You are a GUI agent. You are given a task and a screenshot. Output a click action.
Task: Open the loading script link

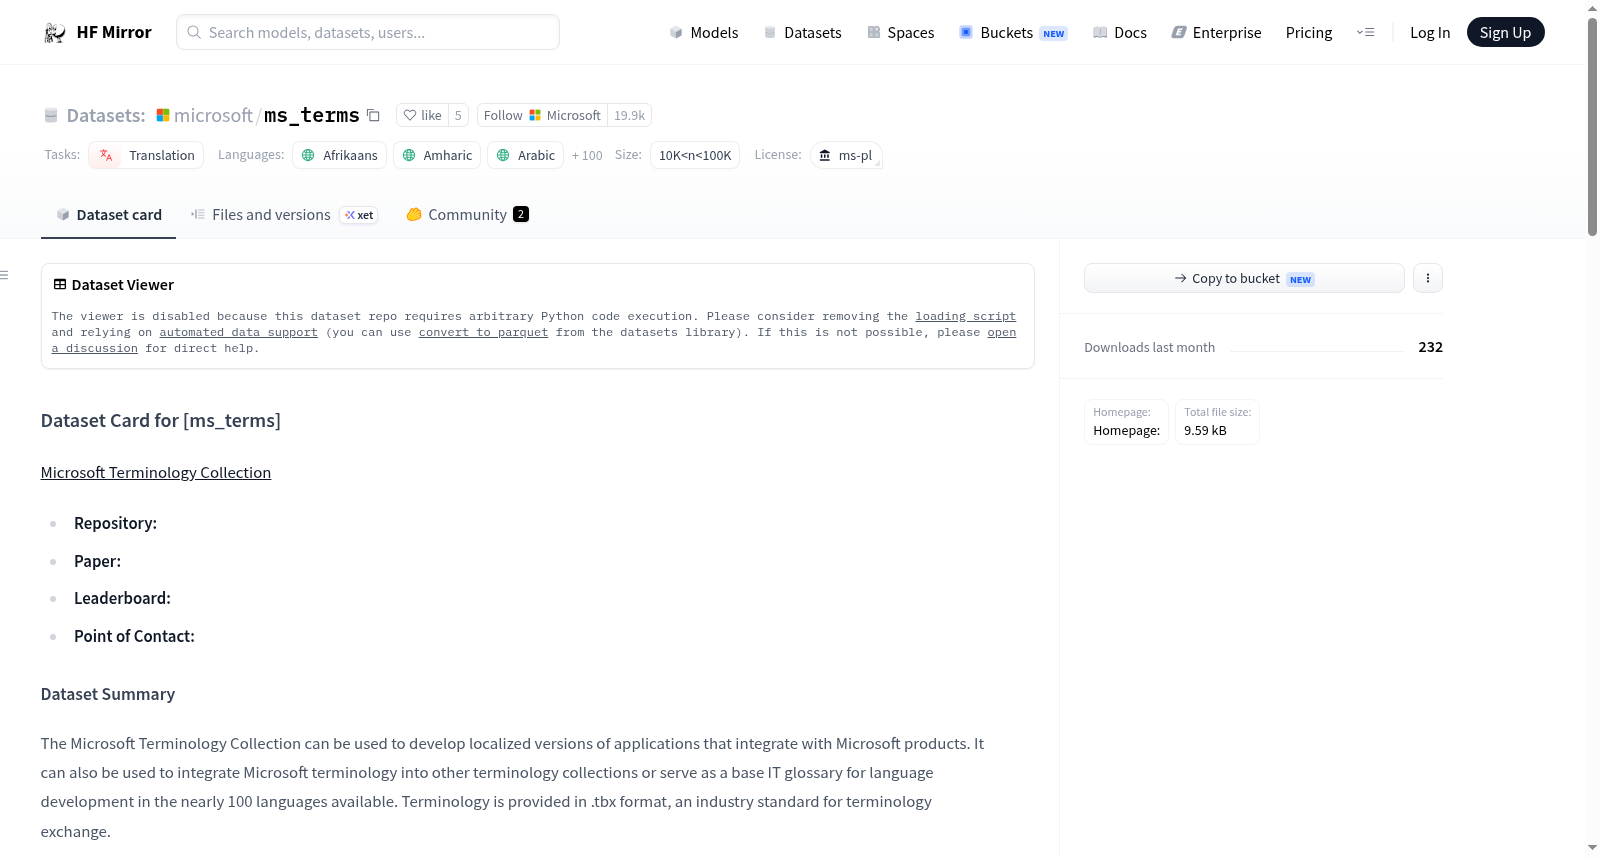tap(965, 316)
